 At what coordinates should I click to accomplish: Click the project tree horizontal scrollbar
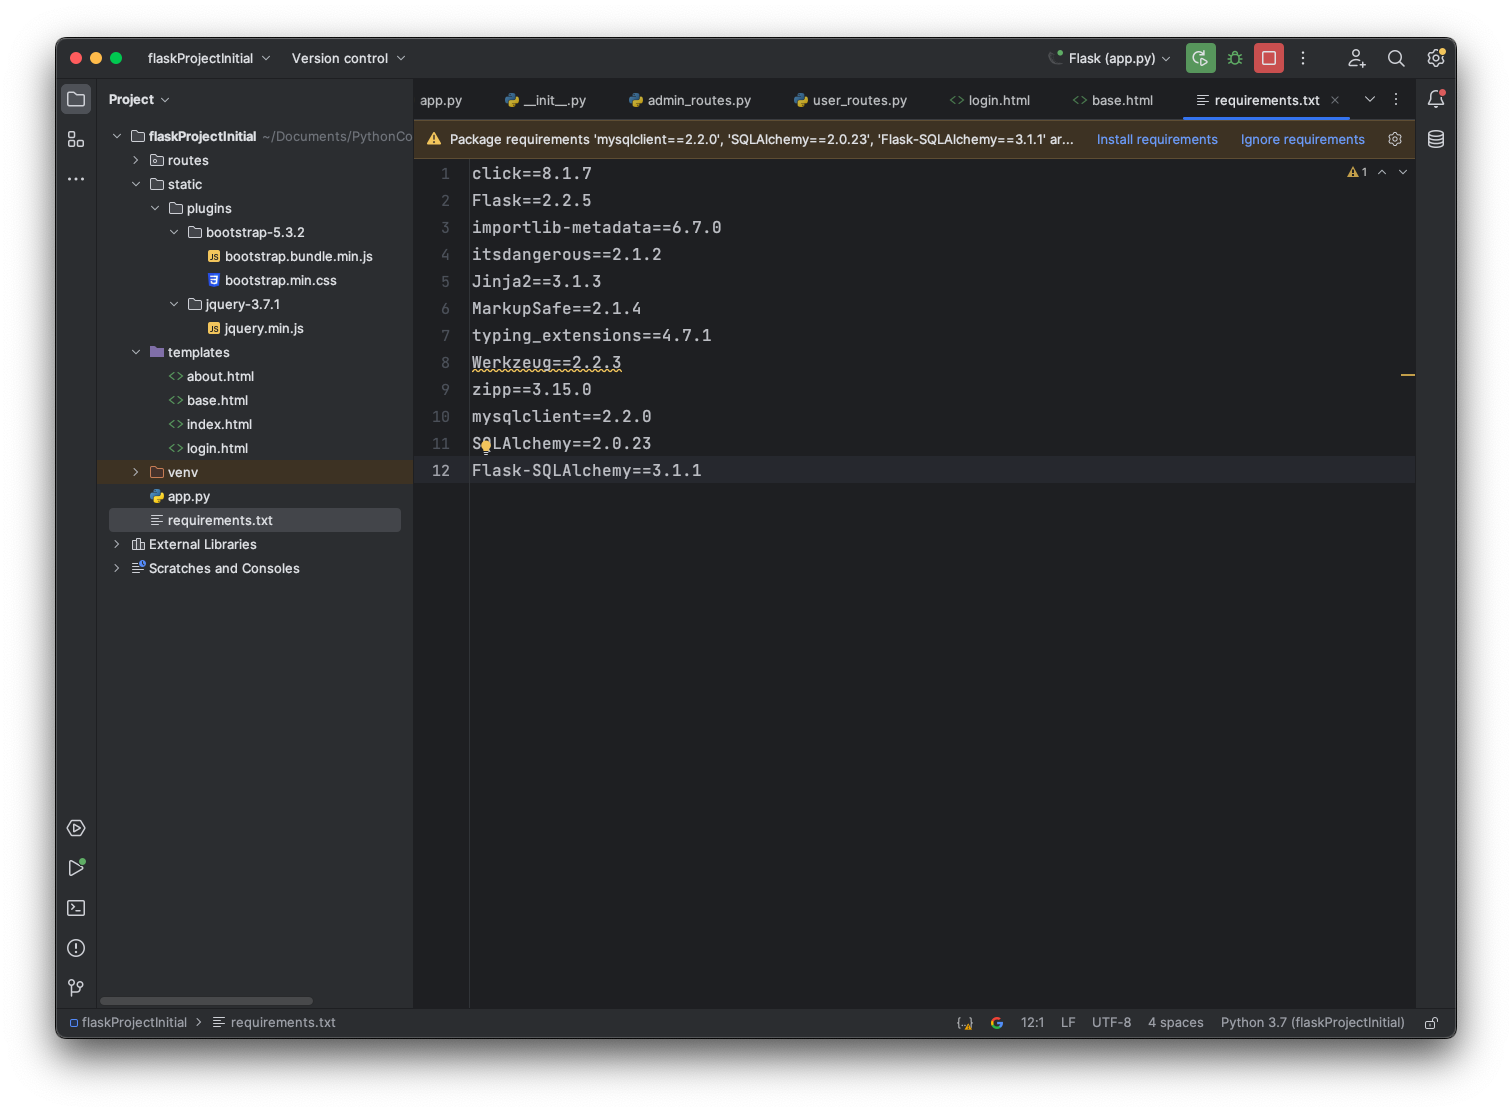click(206, 1000)
